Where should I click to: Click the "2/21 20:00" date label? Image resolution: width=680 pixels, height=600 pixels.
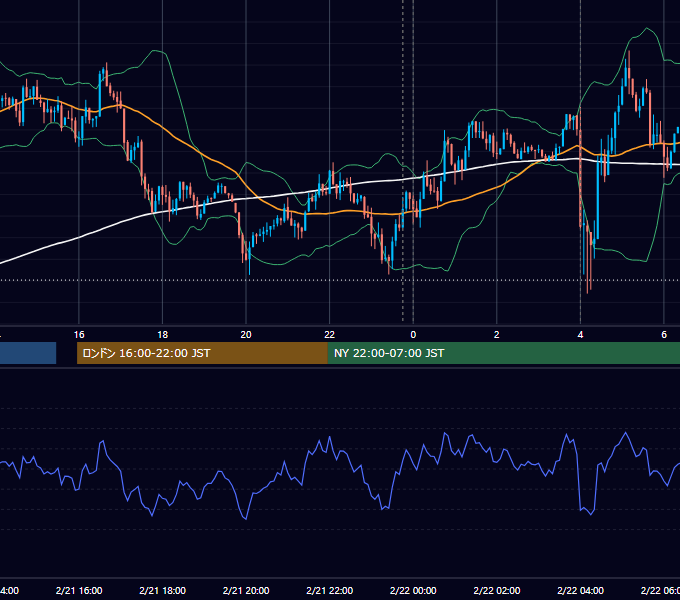point(246,591)
